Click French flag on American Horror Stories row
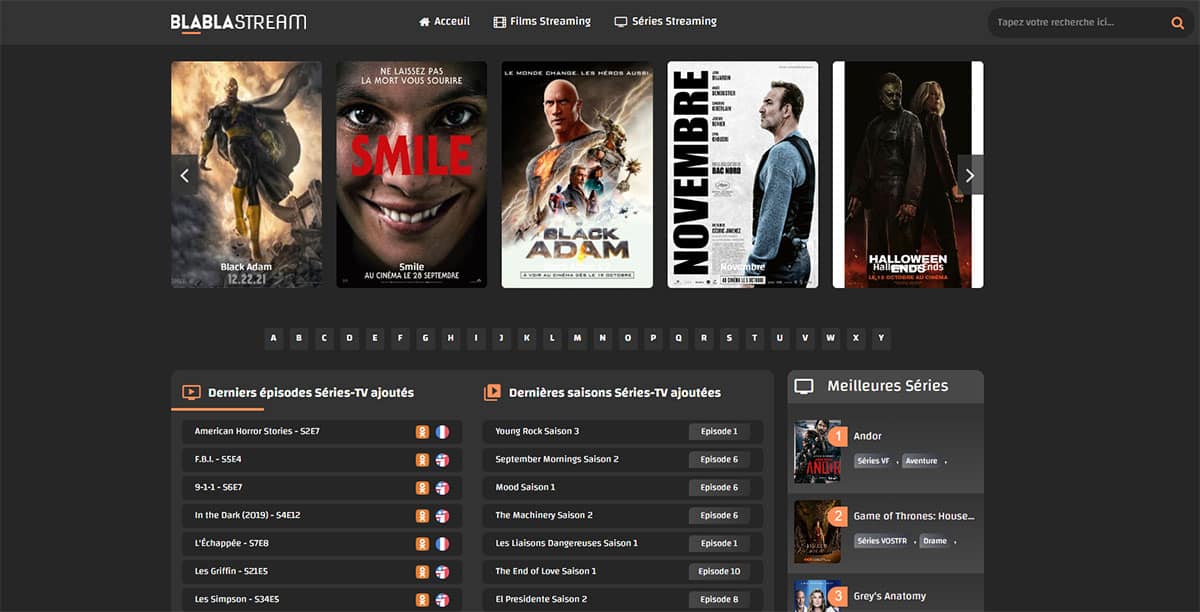1200x612 pixels. [442, 432]
